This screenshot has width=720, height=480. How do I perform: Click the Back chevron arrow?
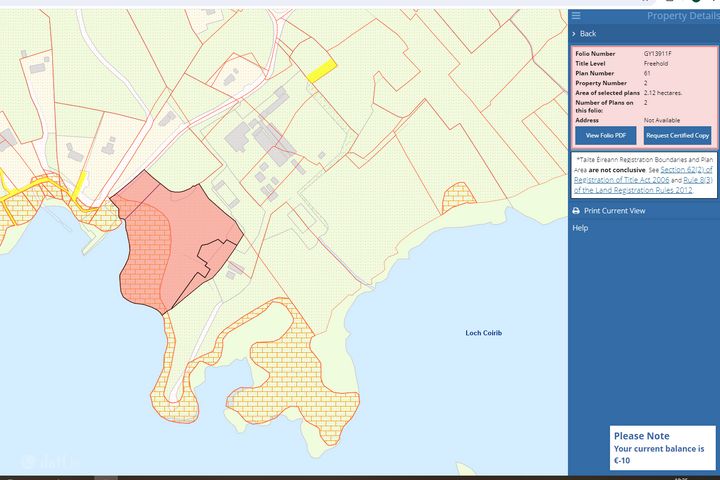click(x=574, y=34)
